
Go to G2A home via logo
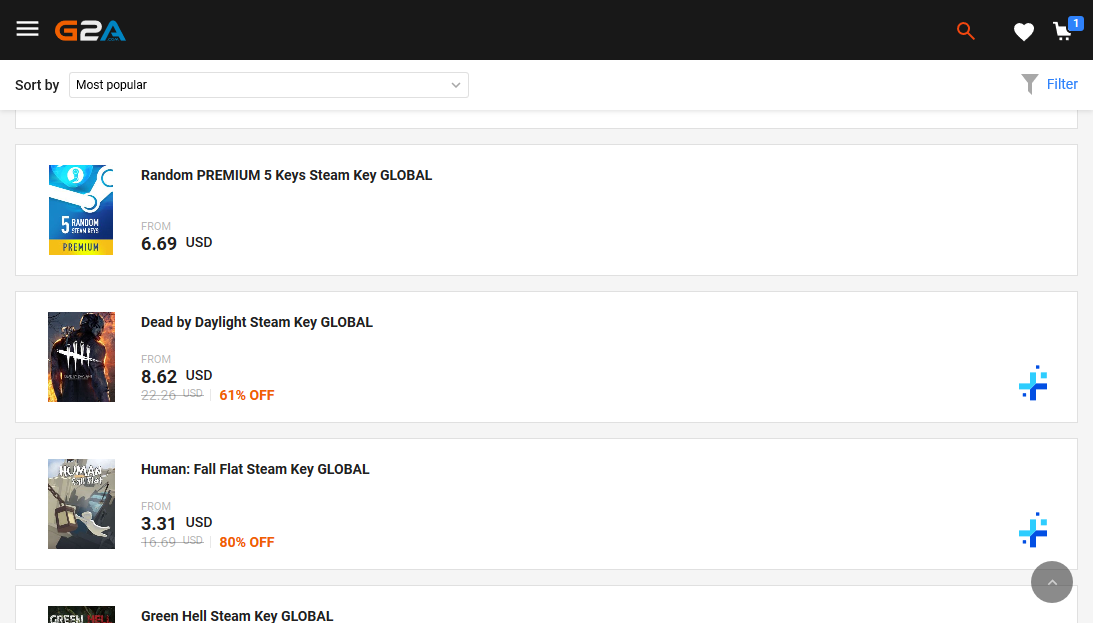90,31
